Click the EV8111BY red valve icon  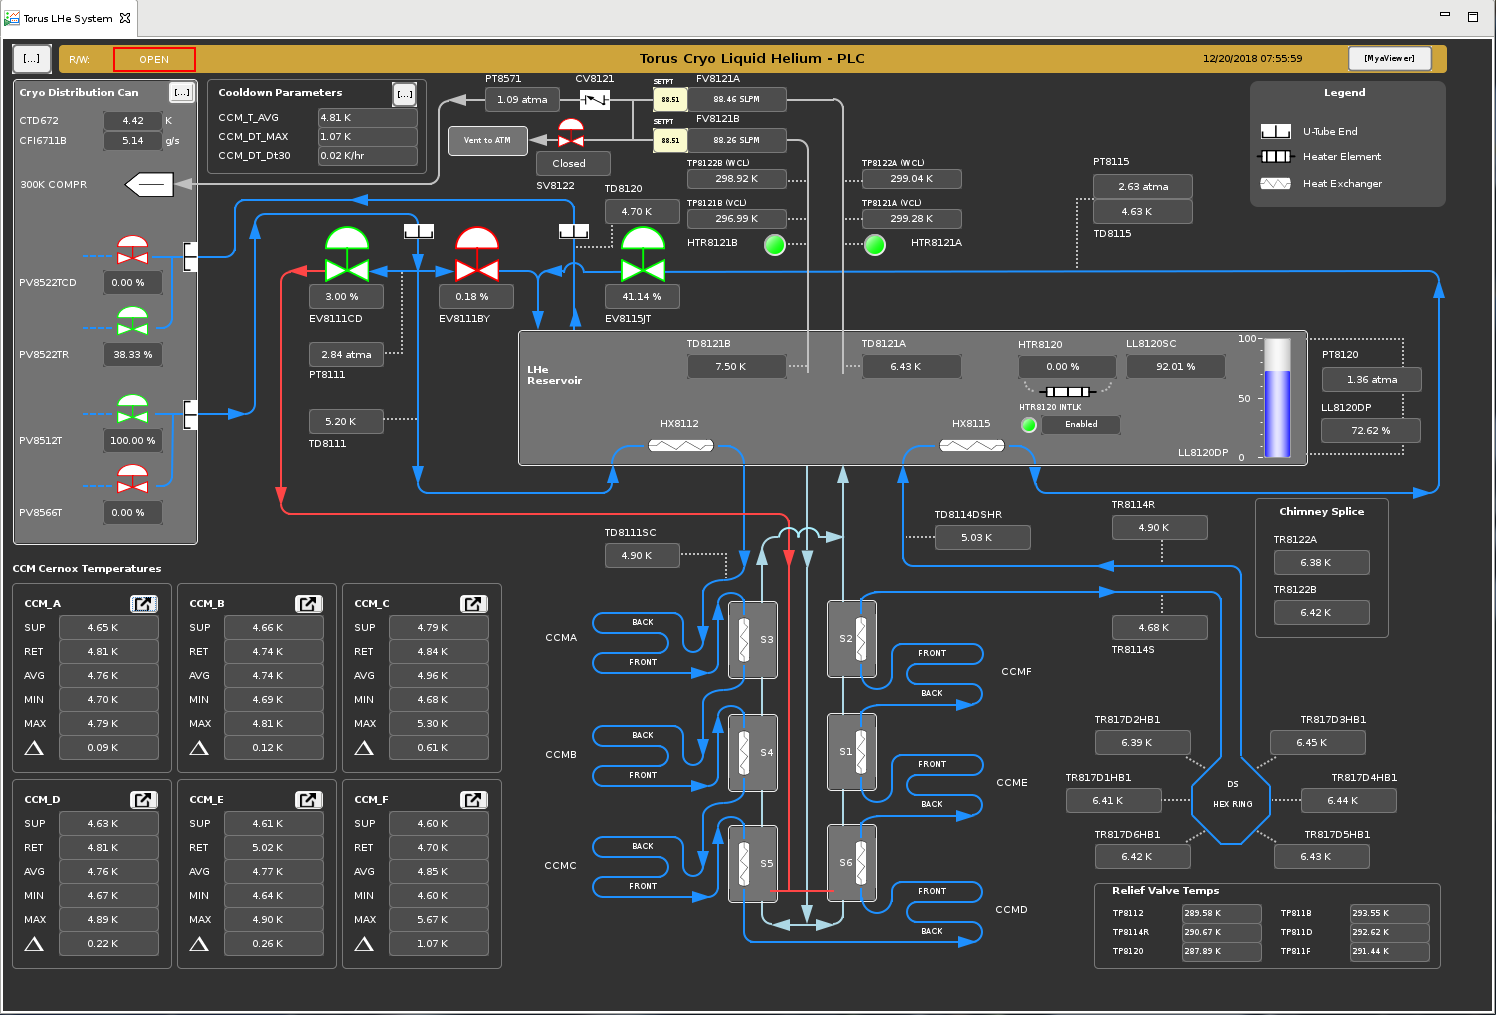click(x=477, y=254)
